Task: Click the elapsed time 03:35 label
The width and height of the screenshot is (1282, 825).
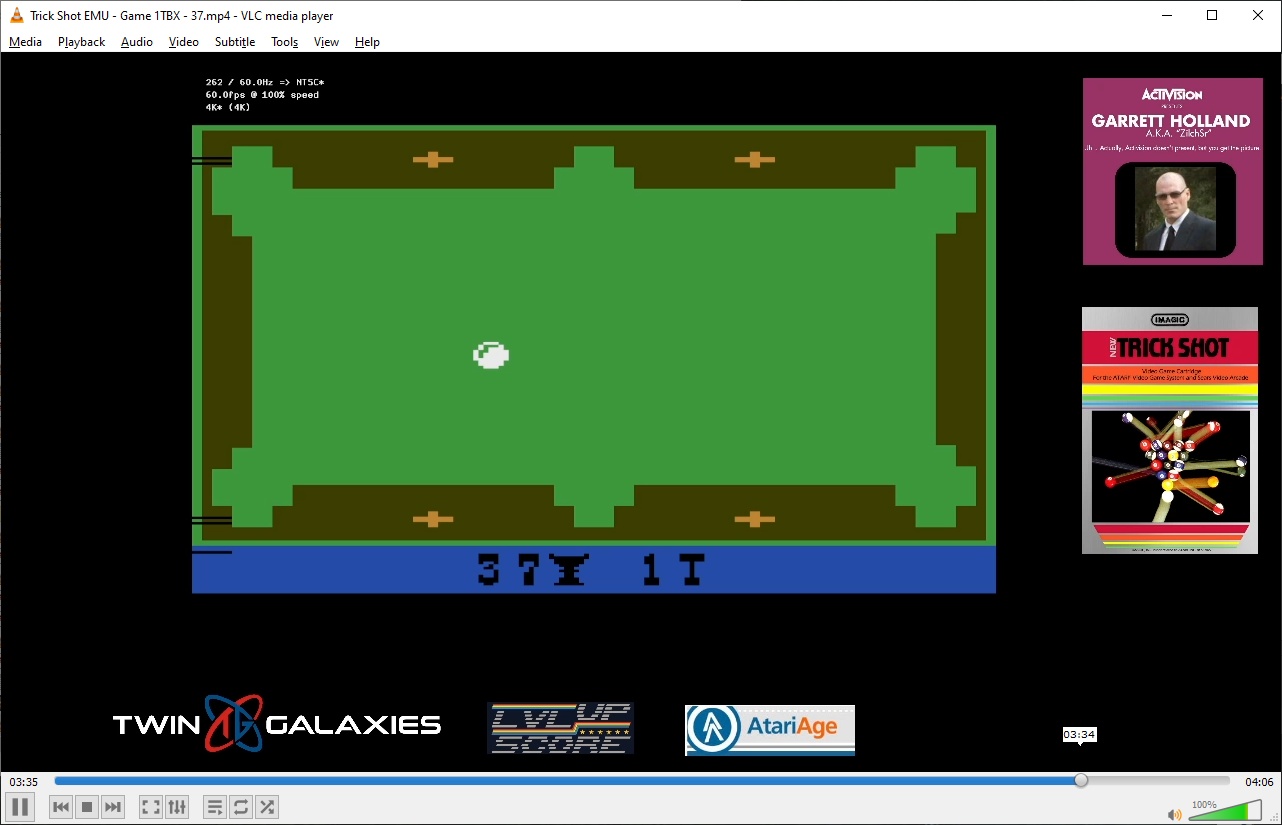Action: [x=24, y=782]
